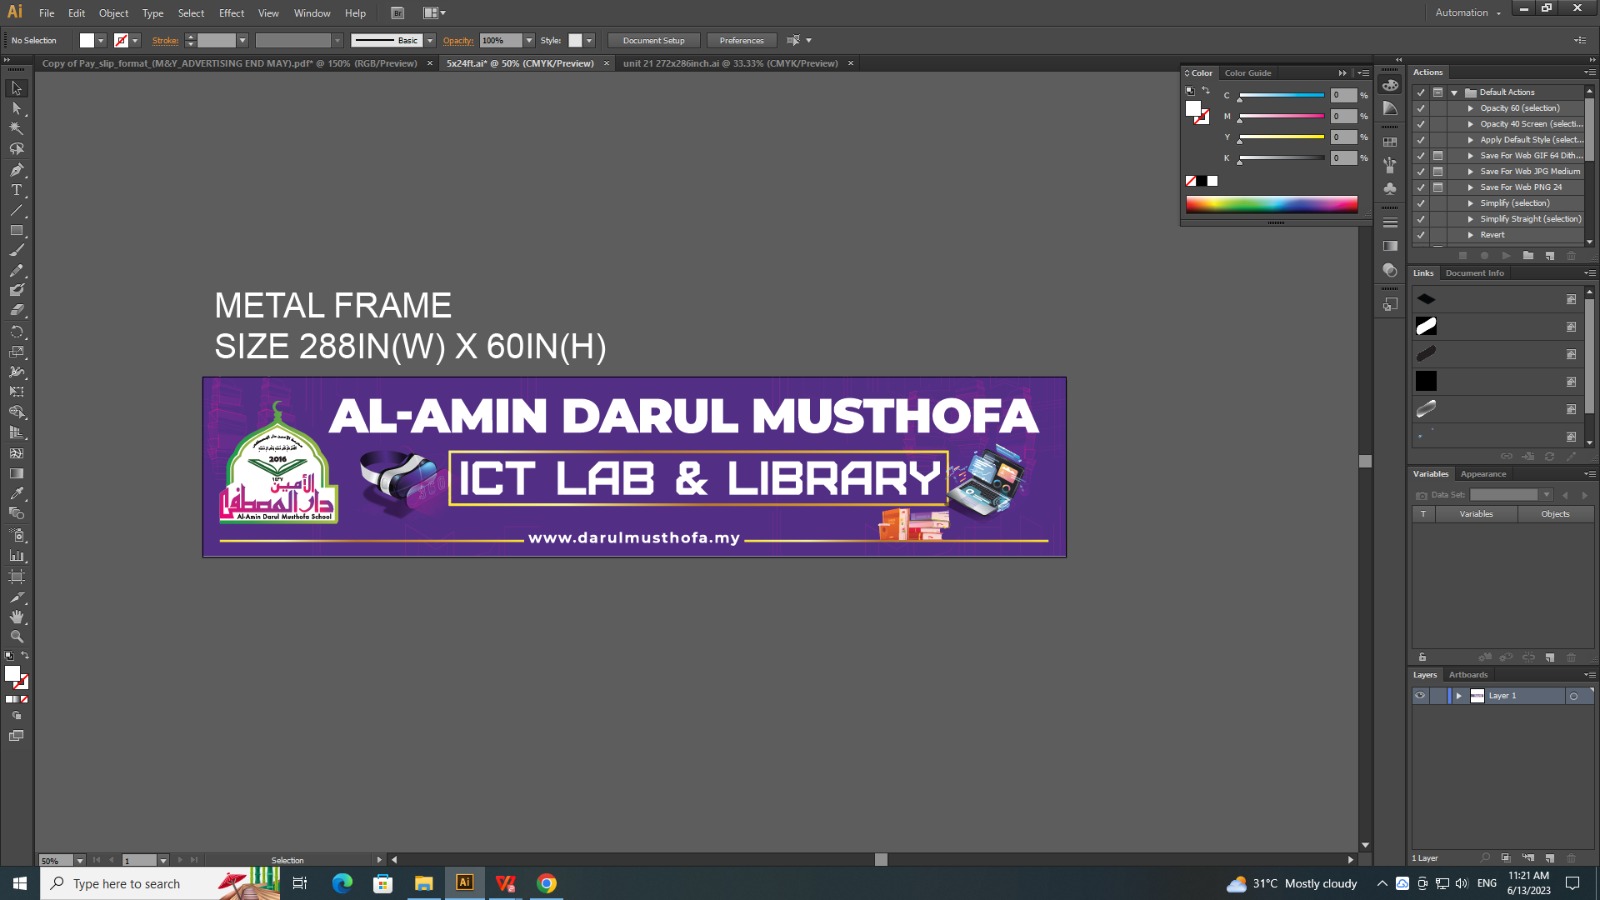Click the Cyan slider in Color panel
Viewport: 1600px width, 900px height.
[1282, 96]
